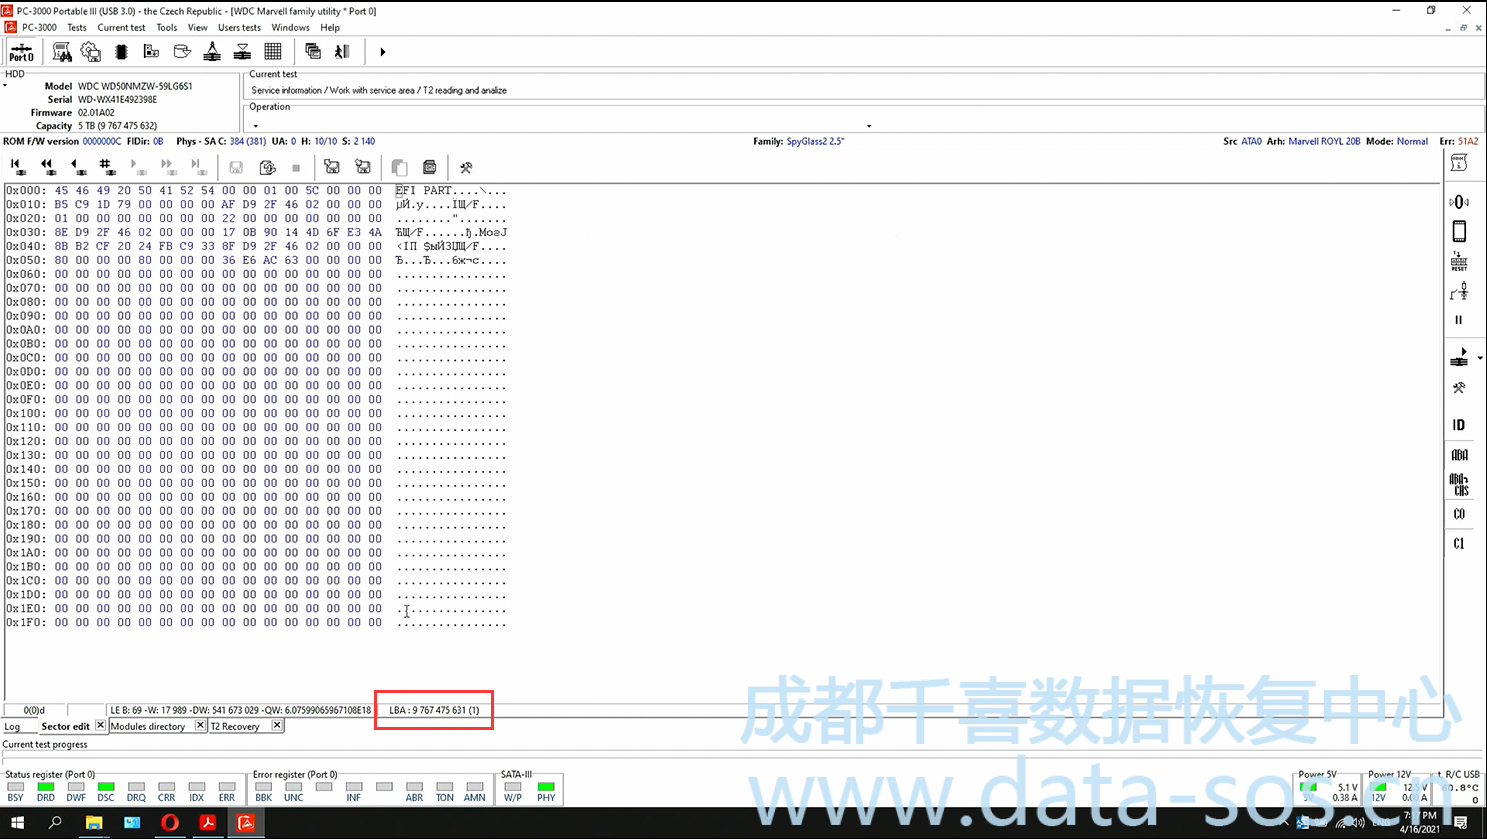Click the C0 button in right sidebar
This screenshot has height=839, width=1487.
click(x=1459, y=514)
